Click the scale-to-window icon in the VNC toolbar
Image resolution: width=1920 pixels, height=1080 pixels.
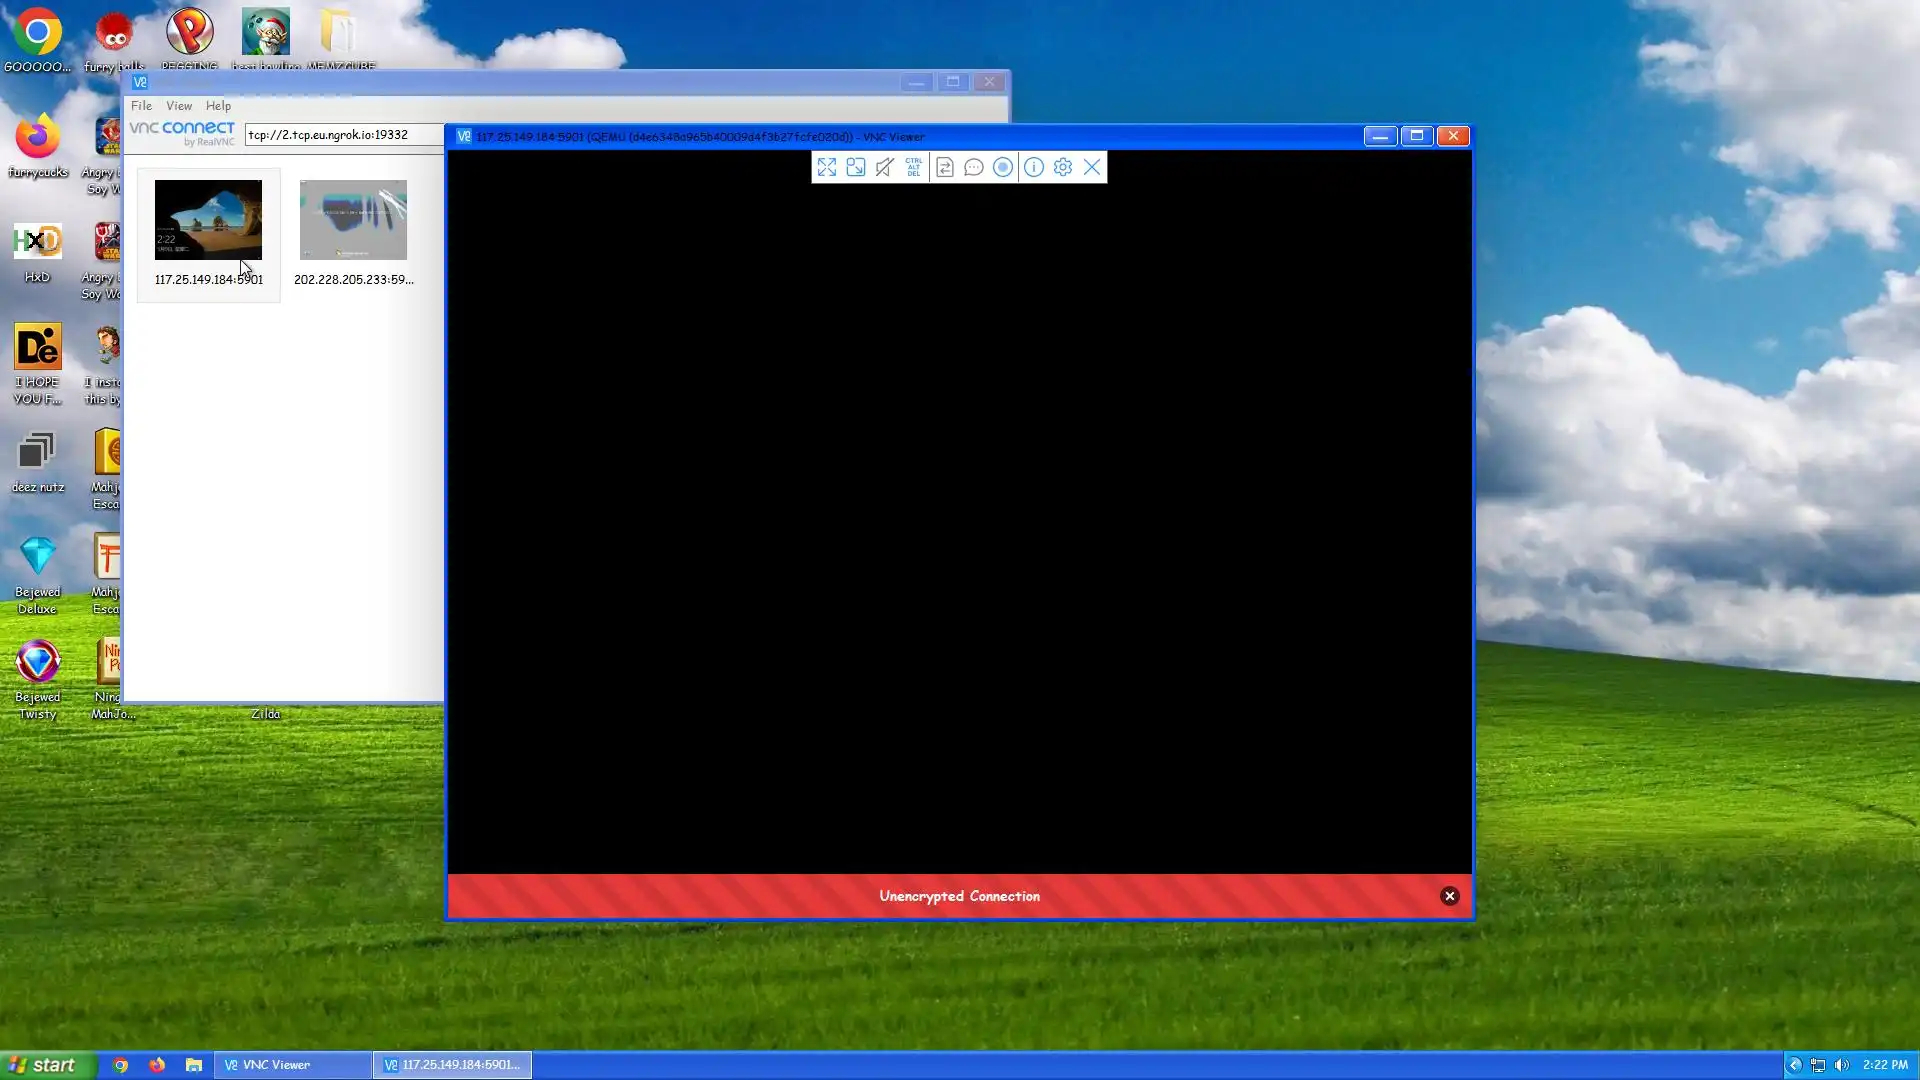coord(856,168)
